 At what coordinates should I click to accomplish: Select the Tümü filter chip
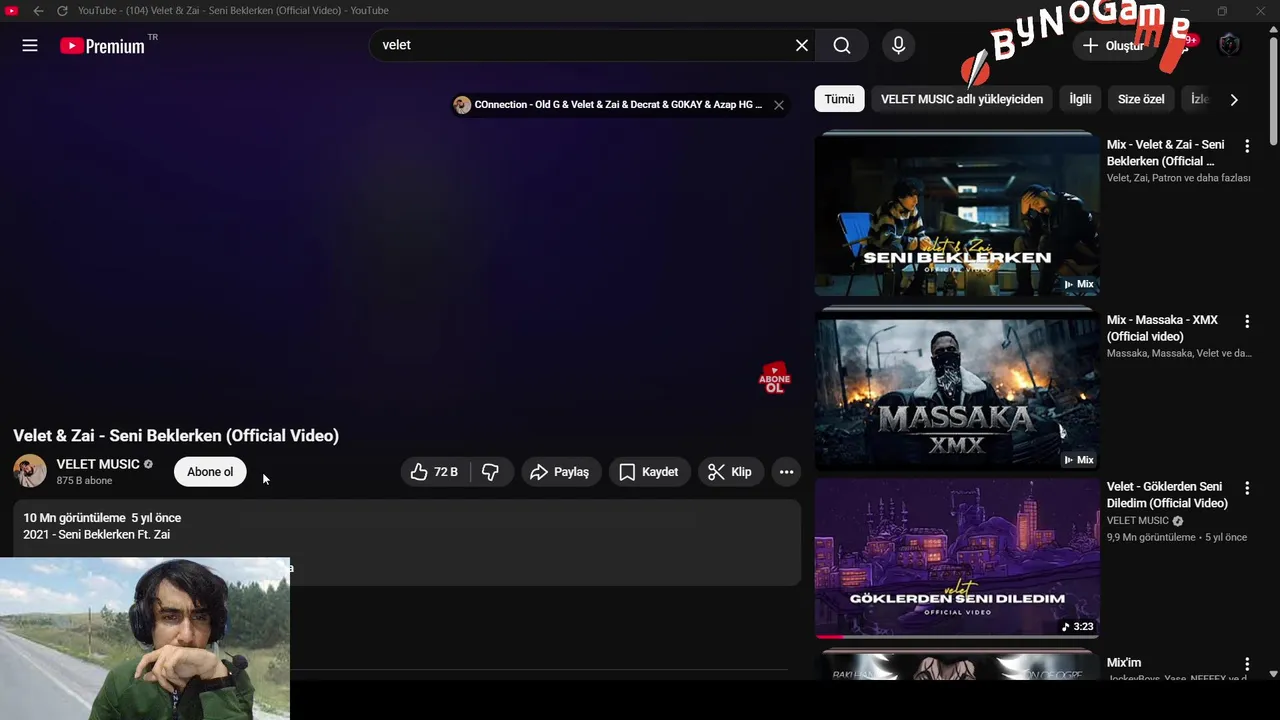pyautogui.click(x=839, y=99)
